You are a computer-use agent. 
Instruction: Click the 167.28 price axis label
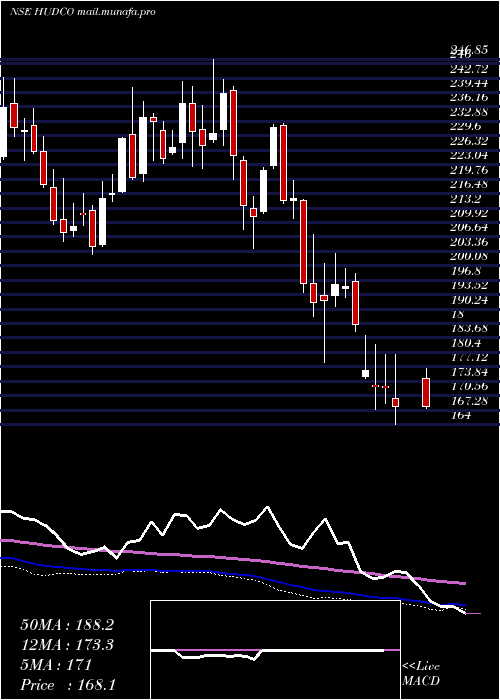469,400
